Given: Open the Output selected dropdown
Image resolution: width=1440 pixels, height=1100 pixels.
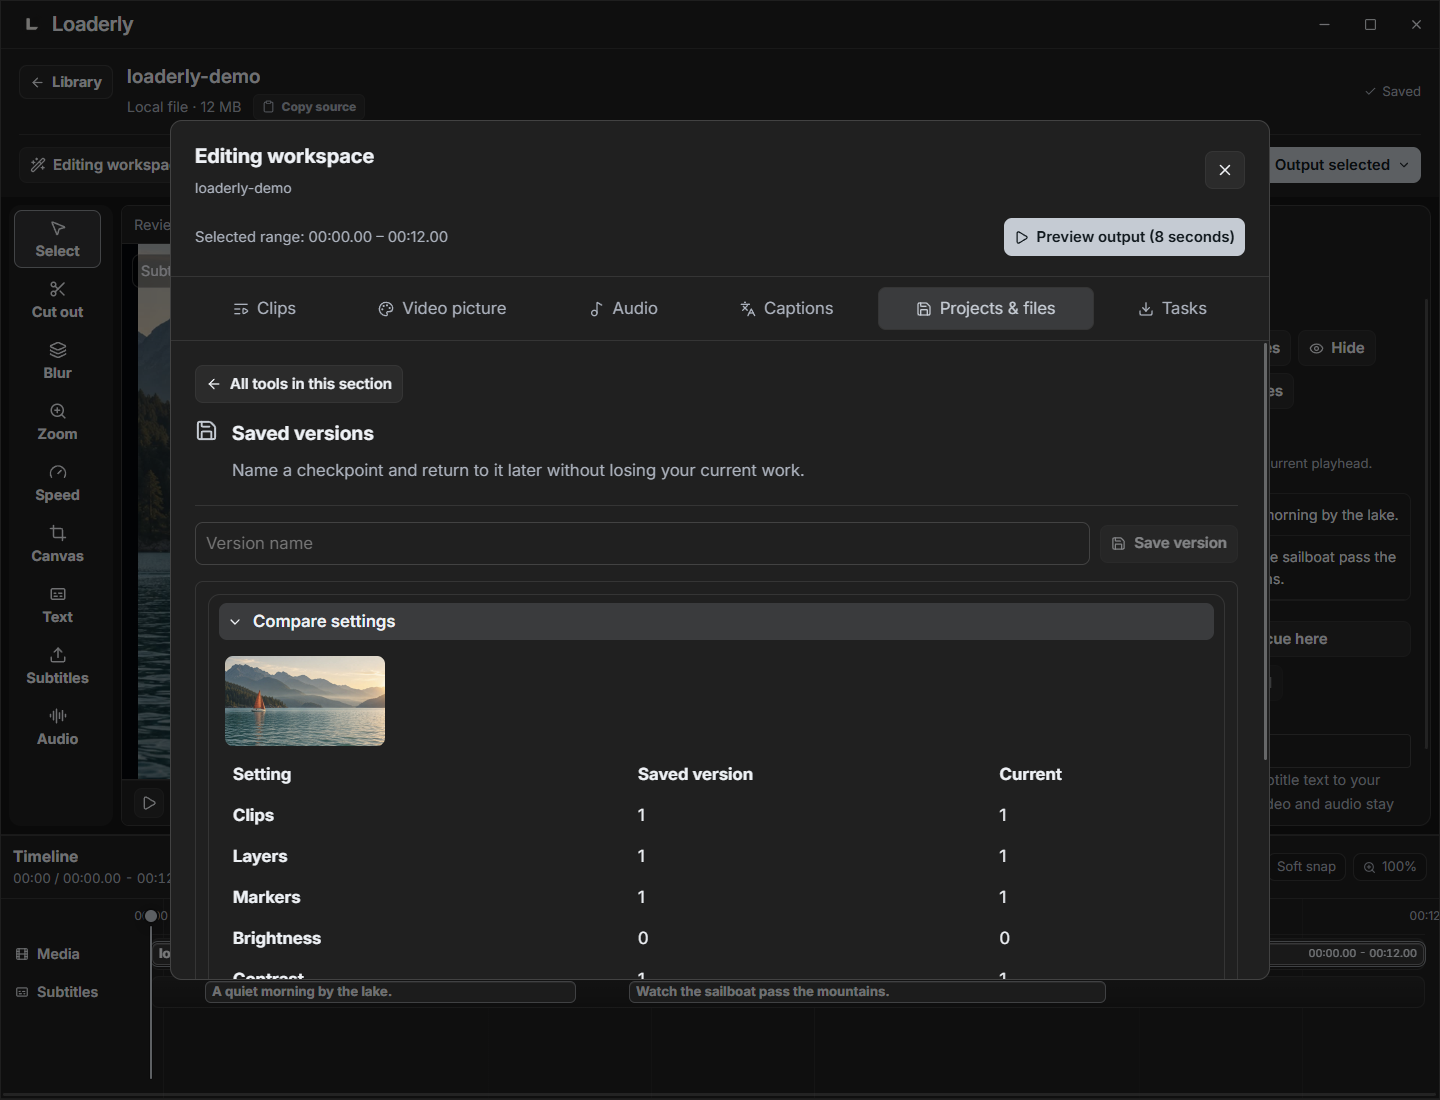Looking at the screenshot, I should [1343, 165].
